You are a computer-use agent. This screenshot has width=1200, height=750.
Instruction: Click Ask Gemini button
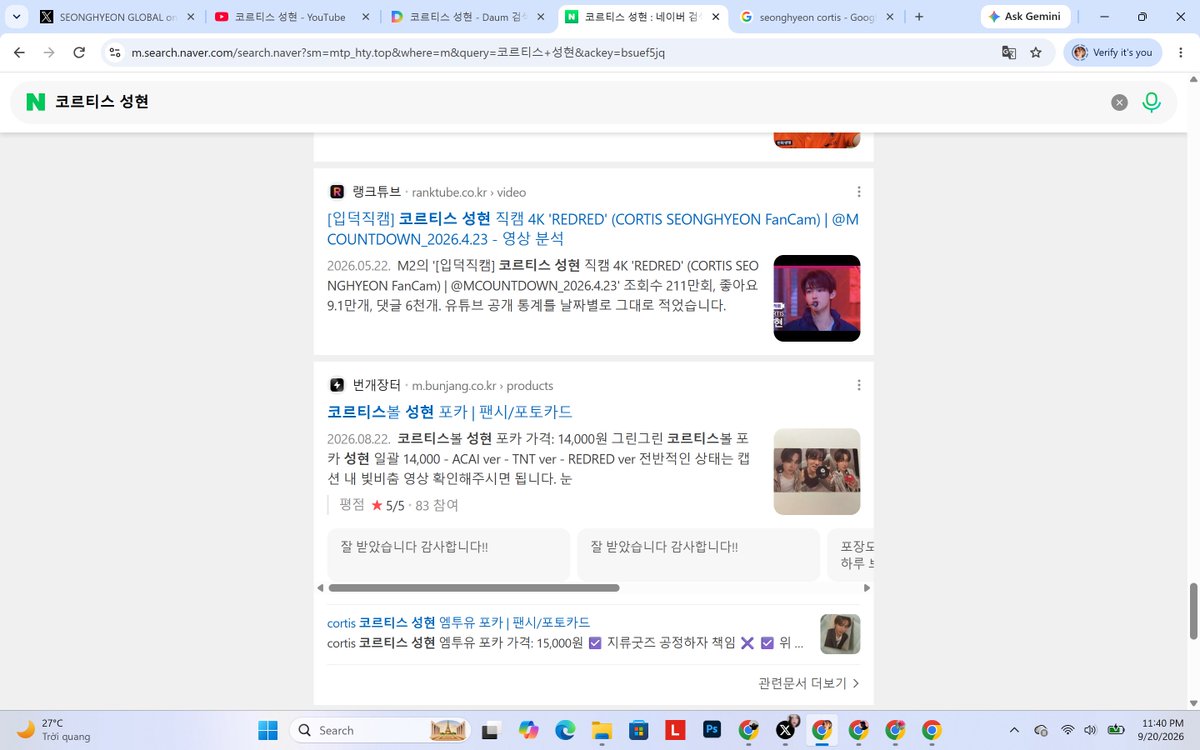pos(1026,17)
